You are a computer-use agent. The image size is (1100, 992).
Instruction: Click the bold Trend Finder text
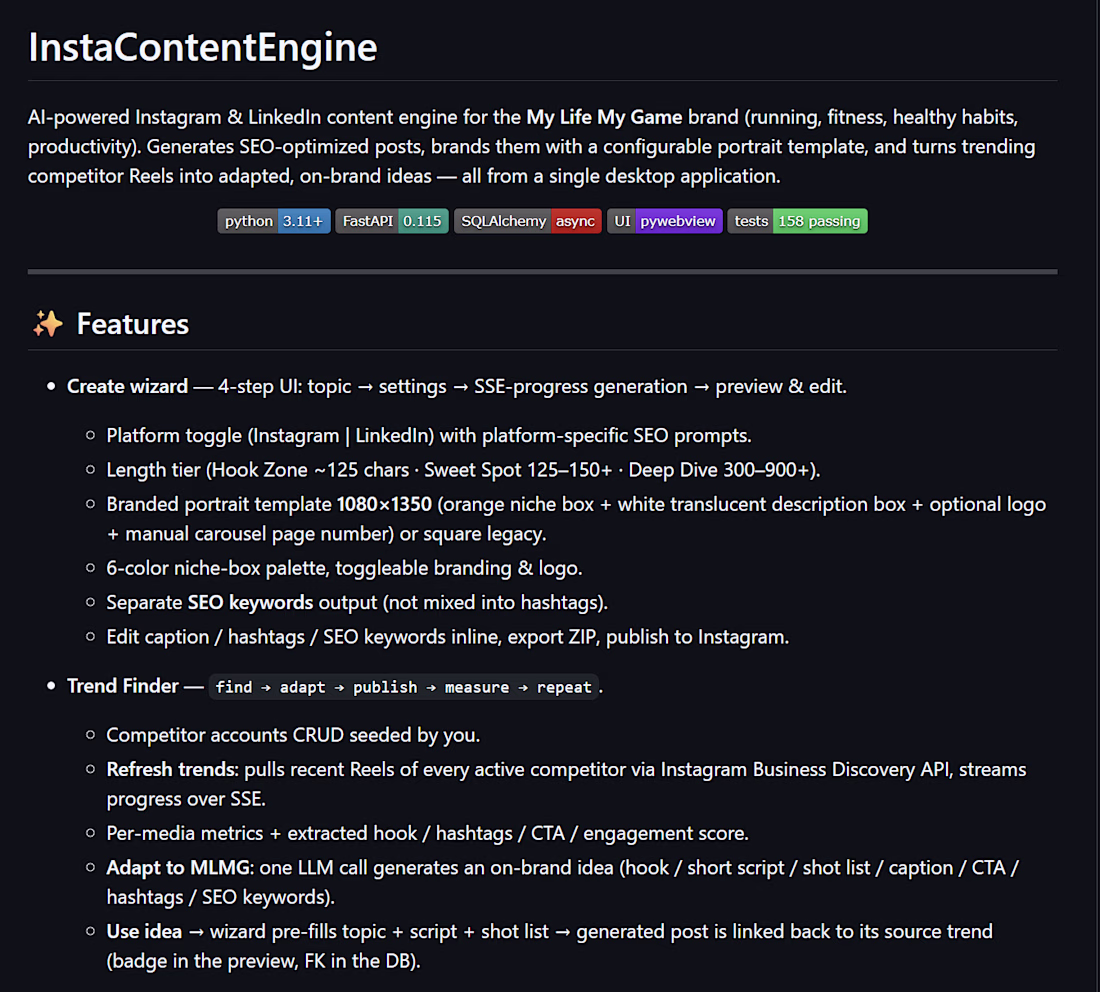123,686
